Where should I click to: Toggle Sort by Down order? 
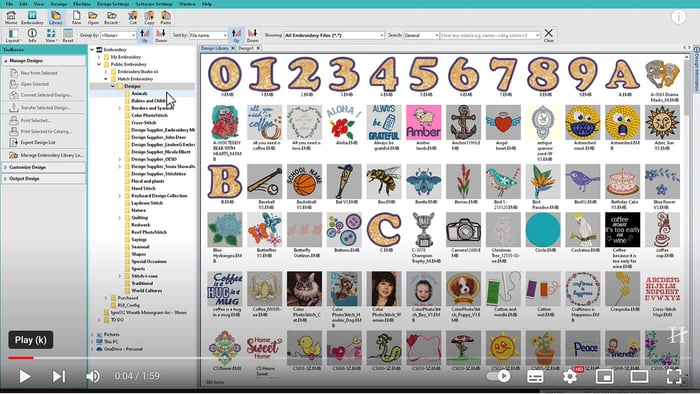[x=253, y=35]
